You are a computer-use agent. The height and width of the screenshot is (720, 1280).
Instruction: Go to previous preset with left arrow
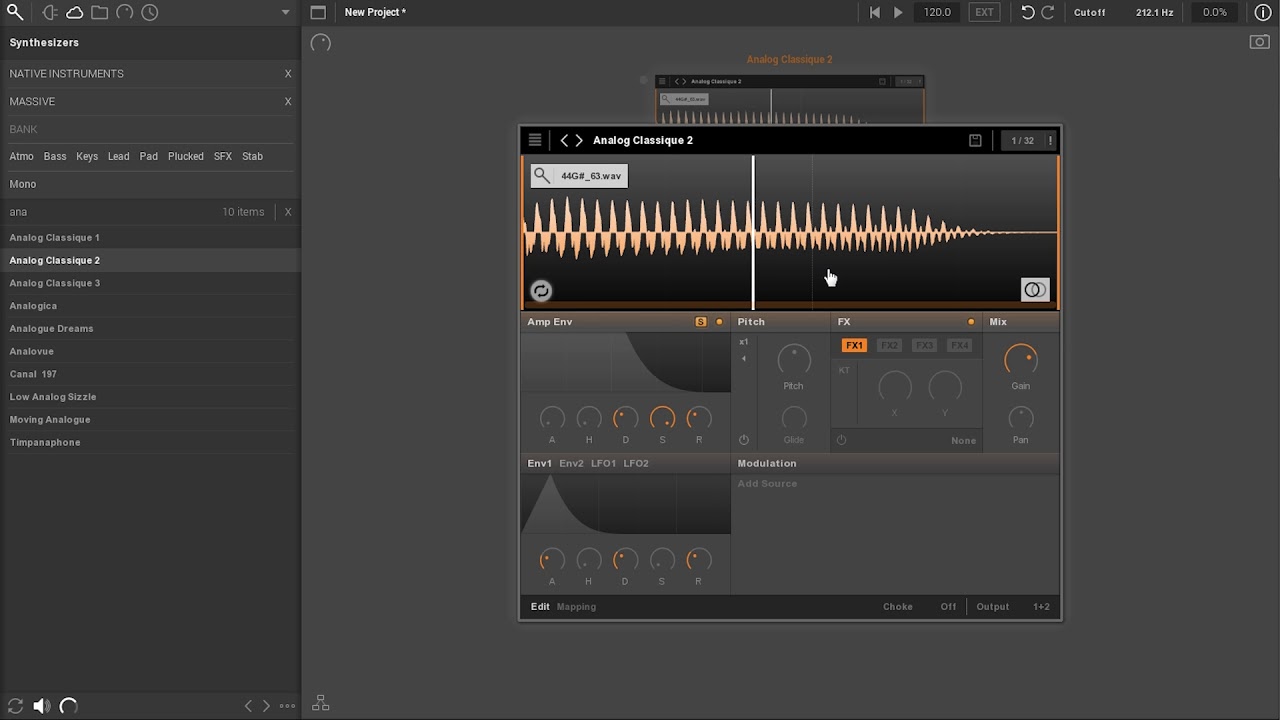coord(564,140)
